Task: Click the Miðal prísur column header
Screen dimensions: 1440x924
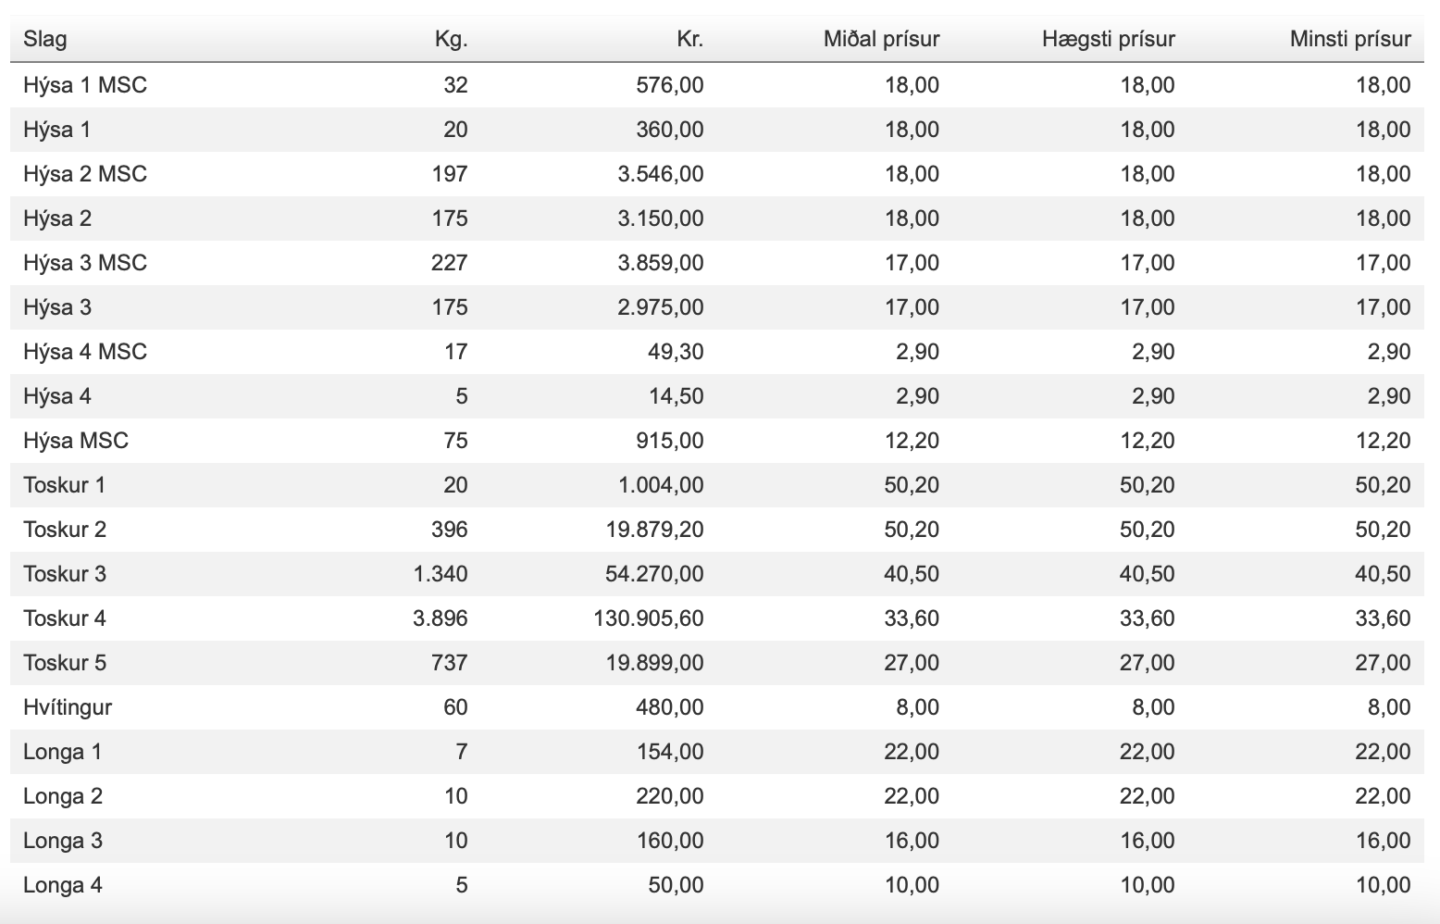Action: [x=881, y=39]
